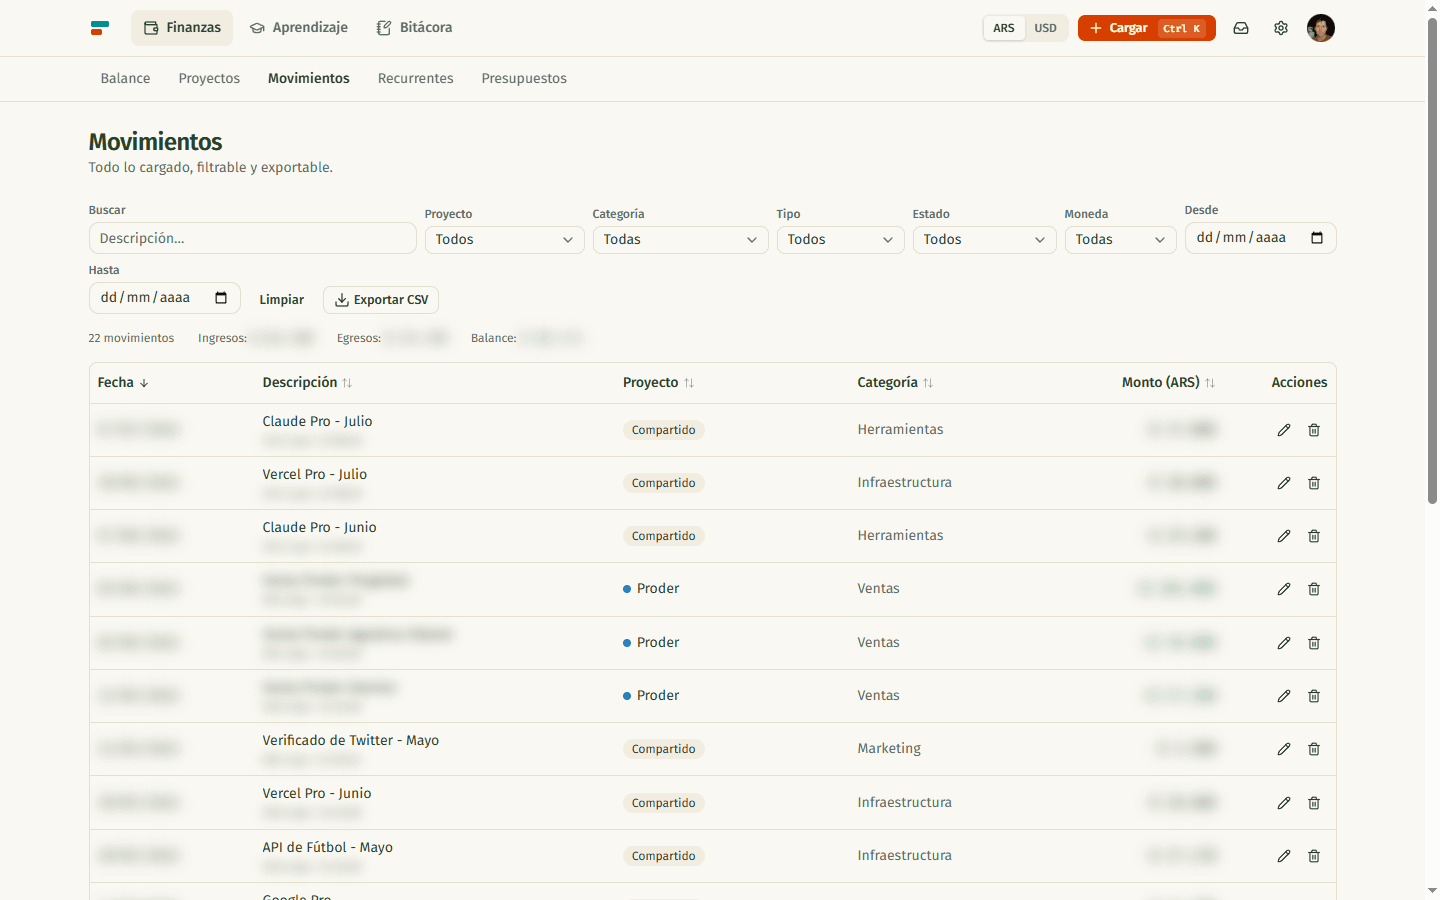Screen dimensions: 1440x900
Task: Edit the Verificado de Twitter - Mayo row
Action: point(1284,749)
